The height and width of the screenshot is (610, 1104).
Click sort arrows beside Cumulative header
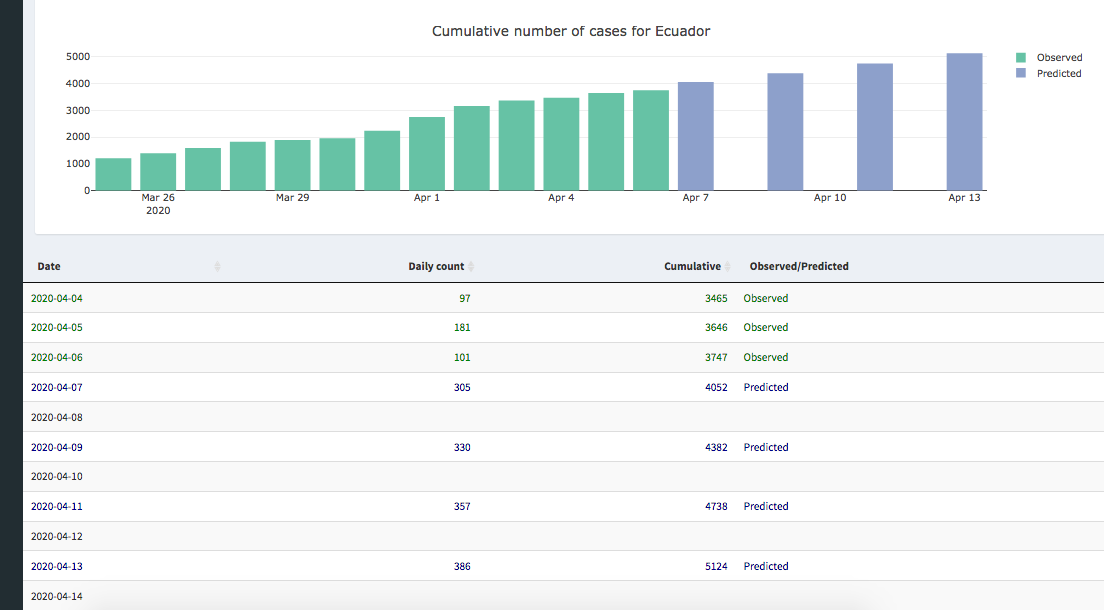pyautogui.click(x=727, y=267)
